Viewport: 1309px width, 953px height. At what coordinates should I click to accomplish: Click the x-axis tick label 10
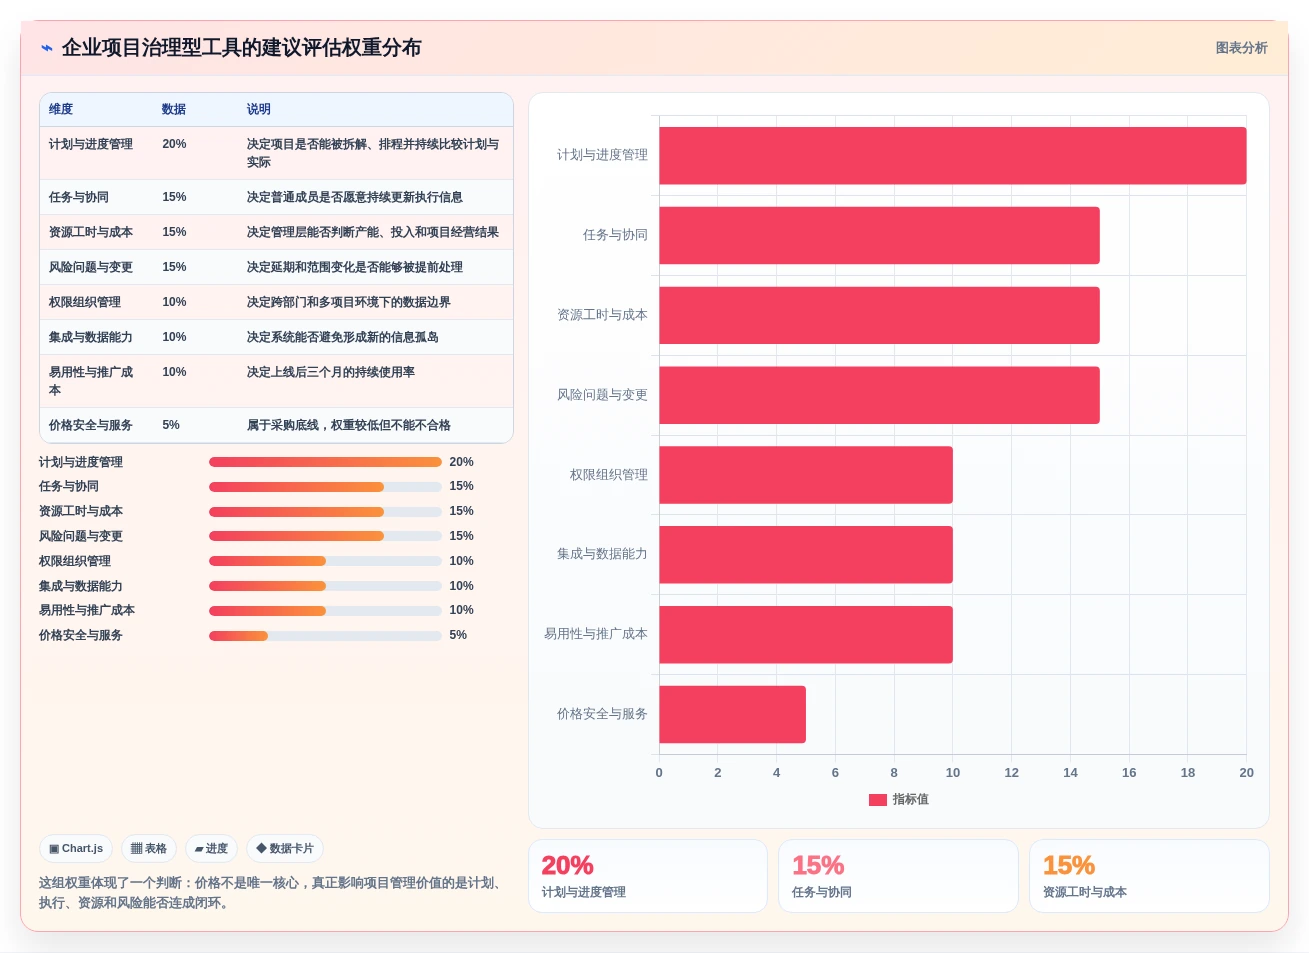point(953,773)
